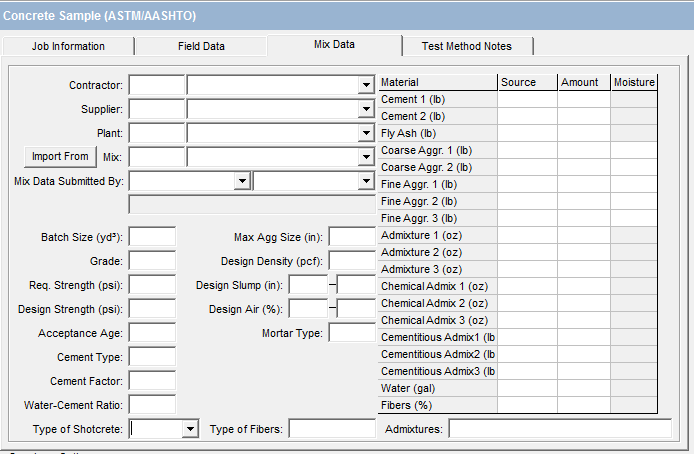
Task: Click the Max Agg Size field
Action: 351,237
